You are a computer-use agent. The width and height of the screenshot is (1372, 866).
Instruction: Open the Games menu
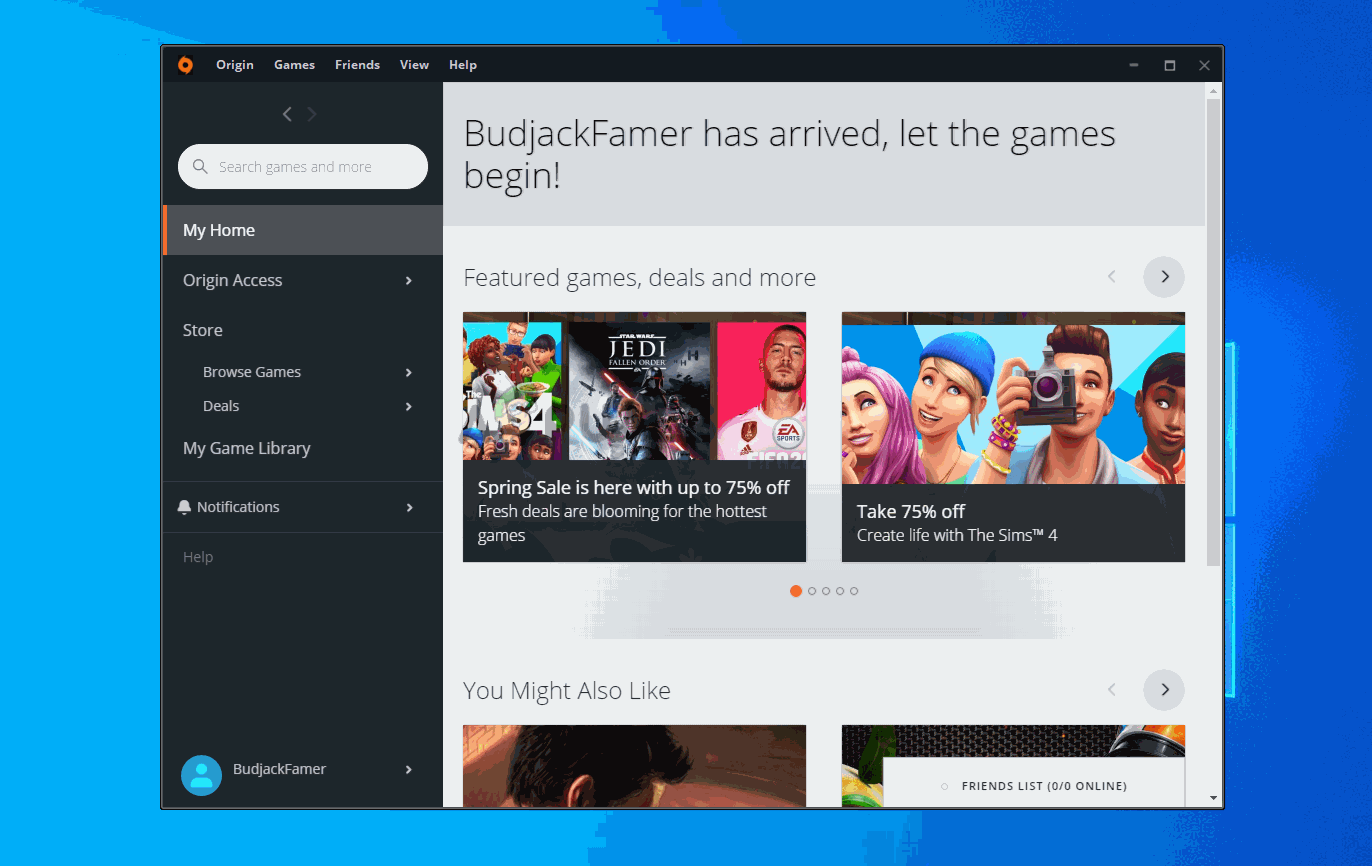point(295,65)
